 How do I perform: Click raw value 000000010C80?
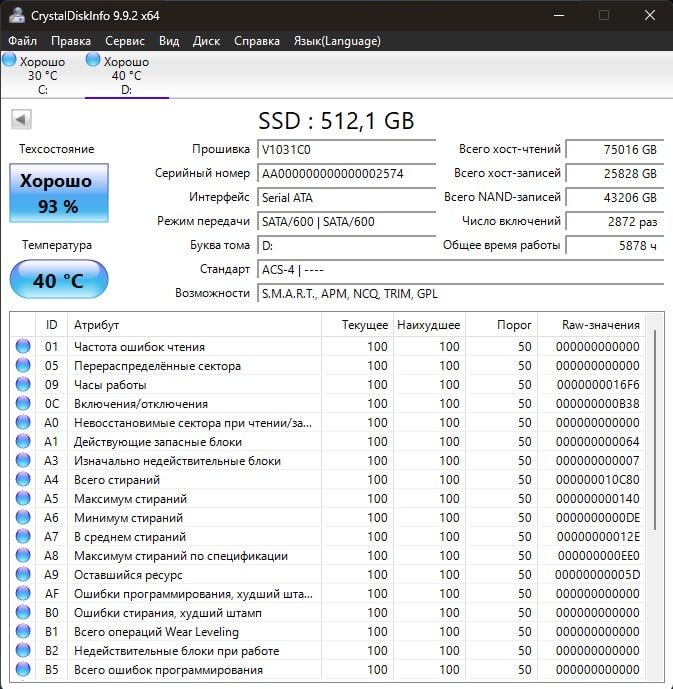[x=597, y=480]
